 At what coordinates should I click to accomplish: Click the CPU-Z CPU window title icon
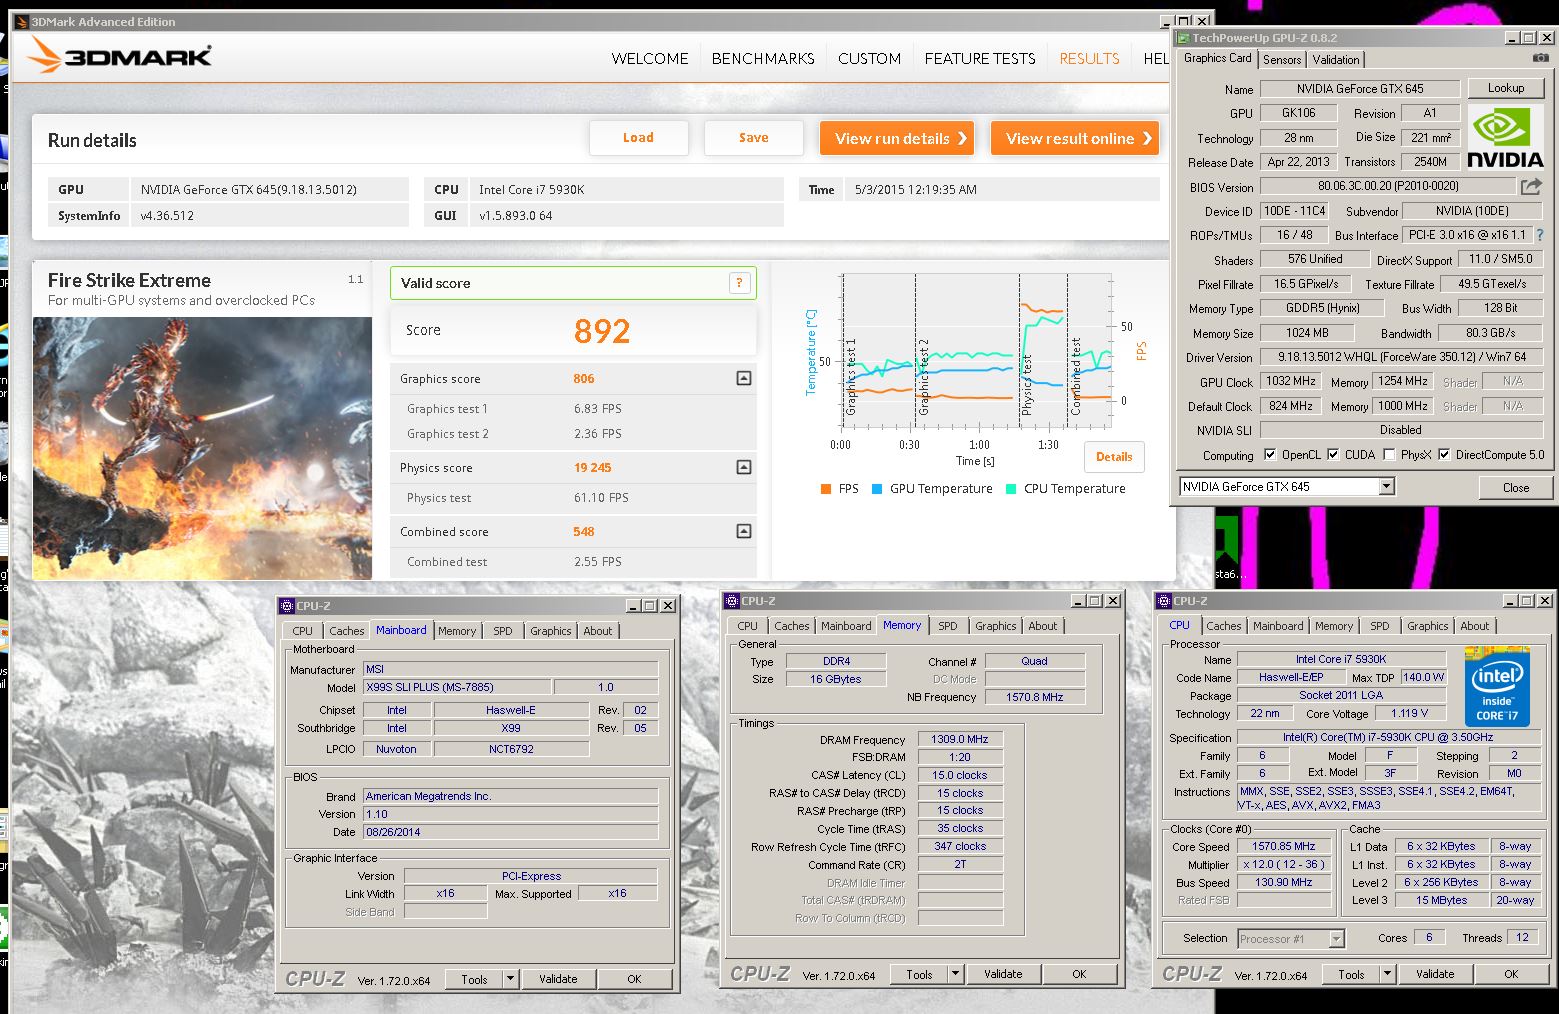click(1164, 601)
